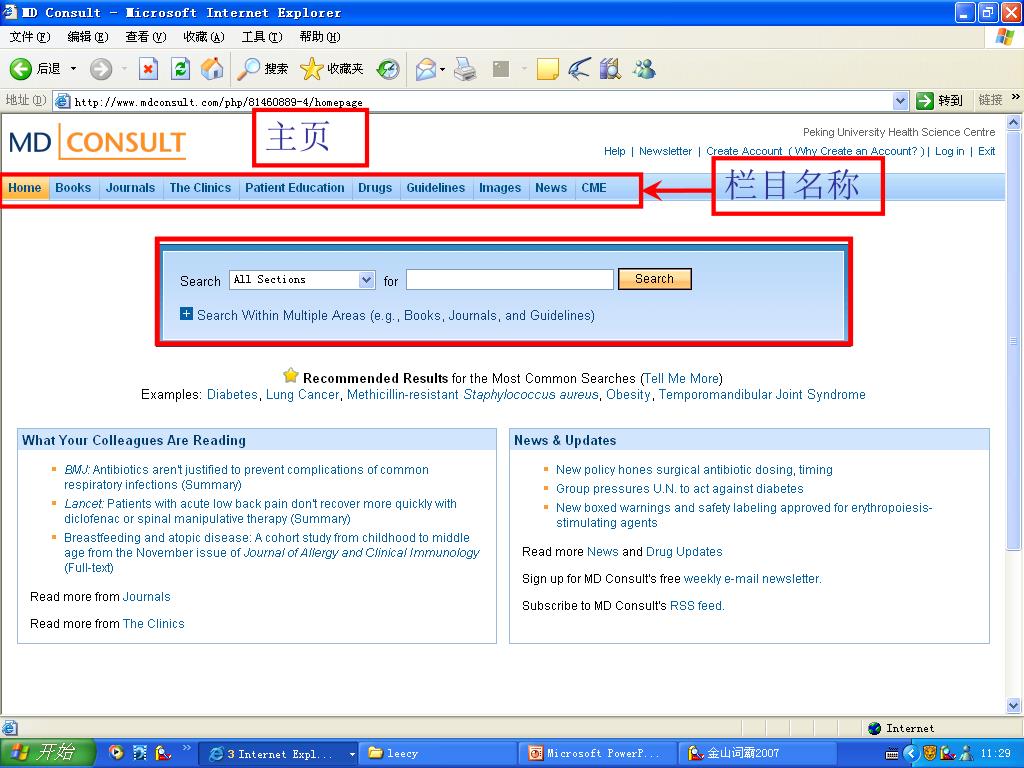The width and height of the screenshot is (1024, 768).
Task: Open the 工具 menu
Action: (x=262, y=37)
